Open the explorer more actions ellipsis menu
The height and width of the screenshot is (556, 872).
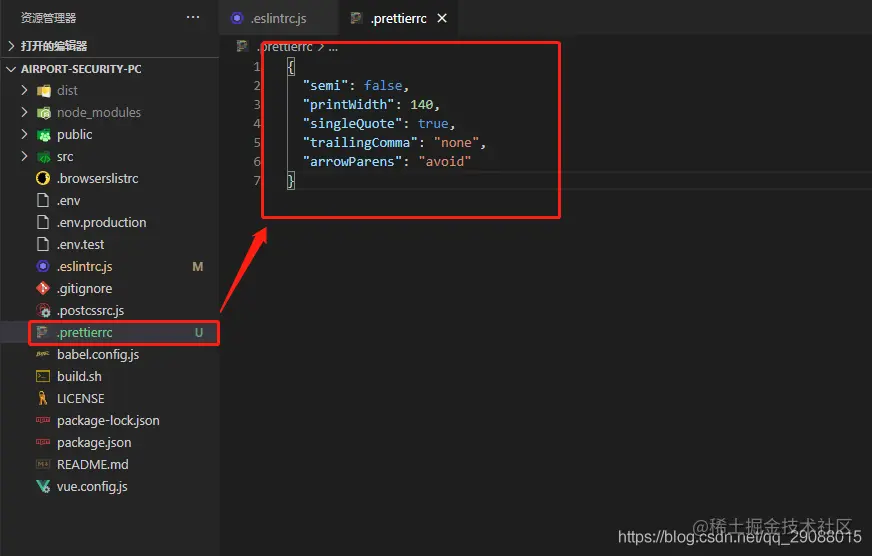[193, 17]
